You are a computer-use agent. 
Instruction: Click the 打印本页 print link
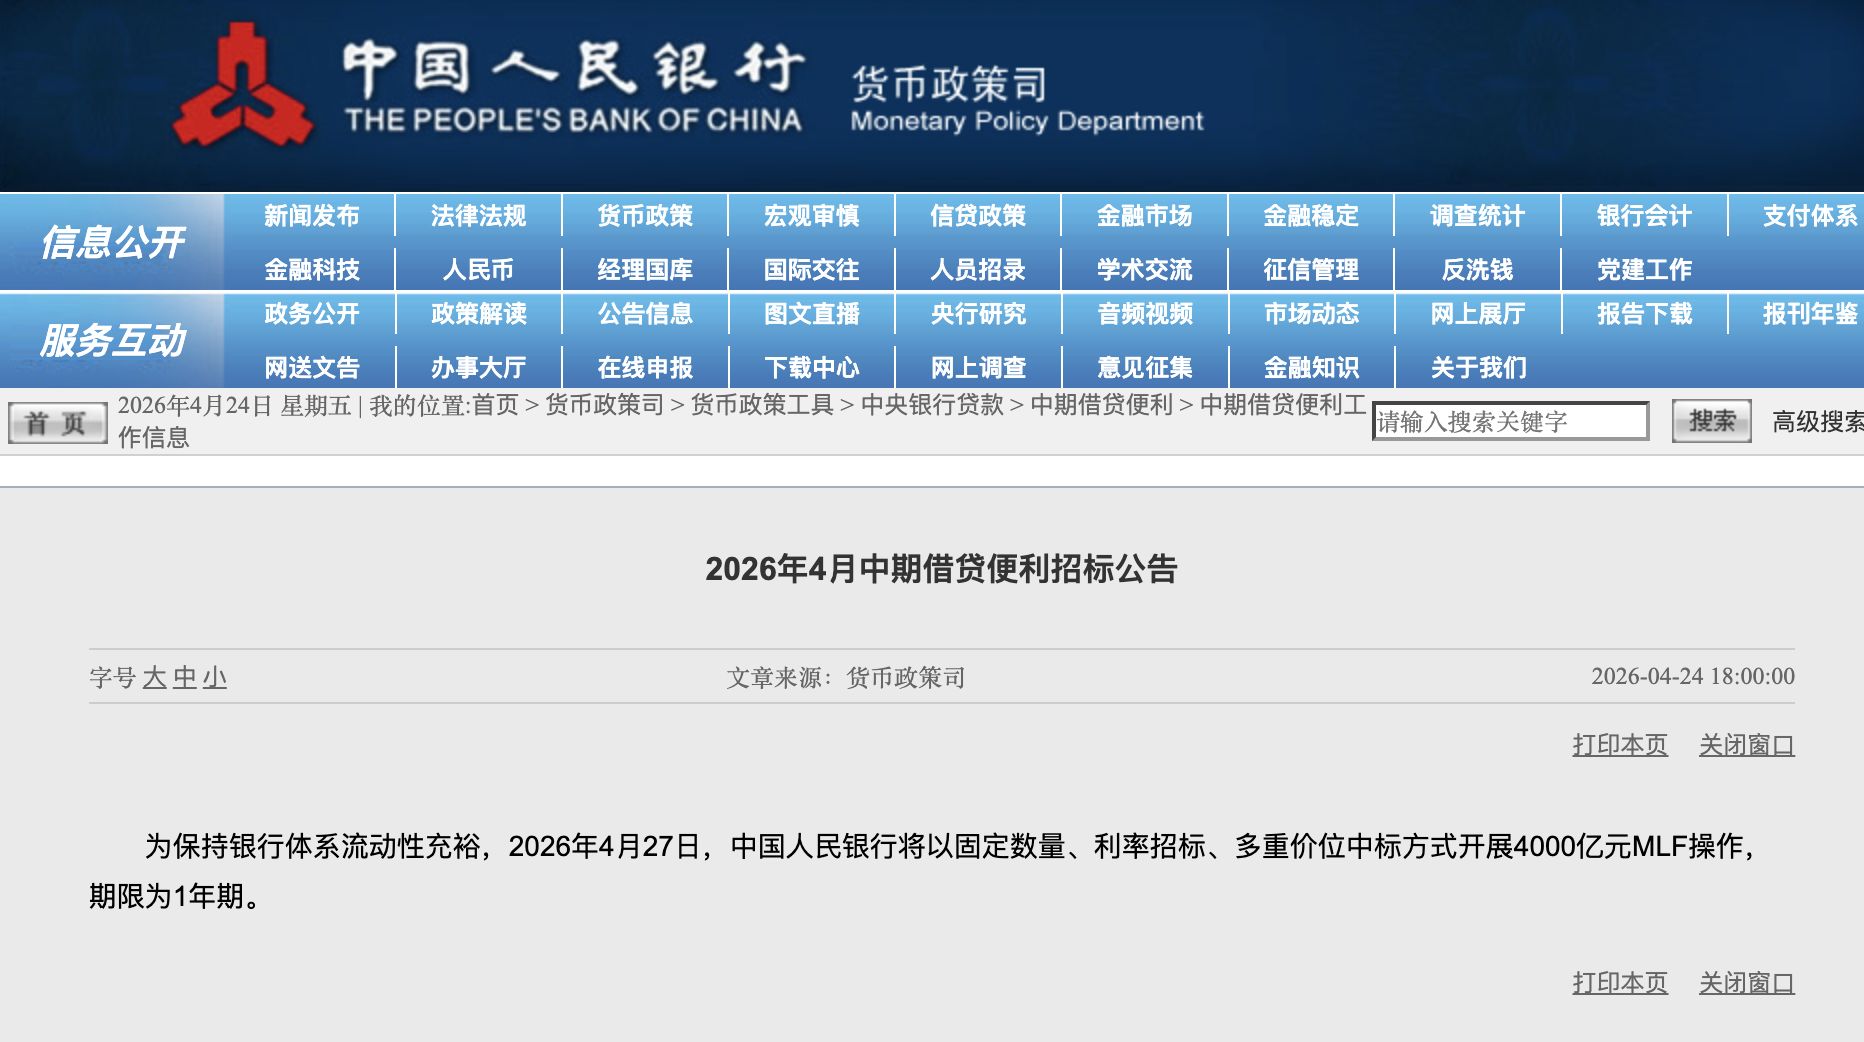(1619, 744)
